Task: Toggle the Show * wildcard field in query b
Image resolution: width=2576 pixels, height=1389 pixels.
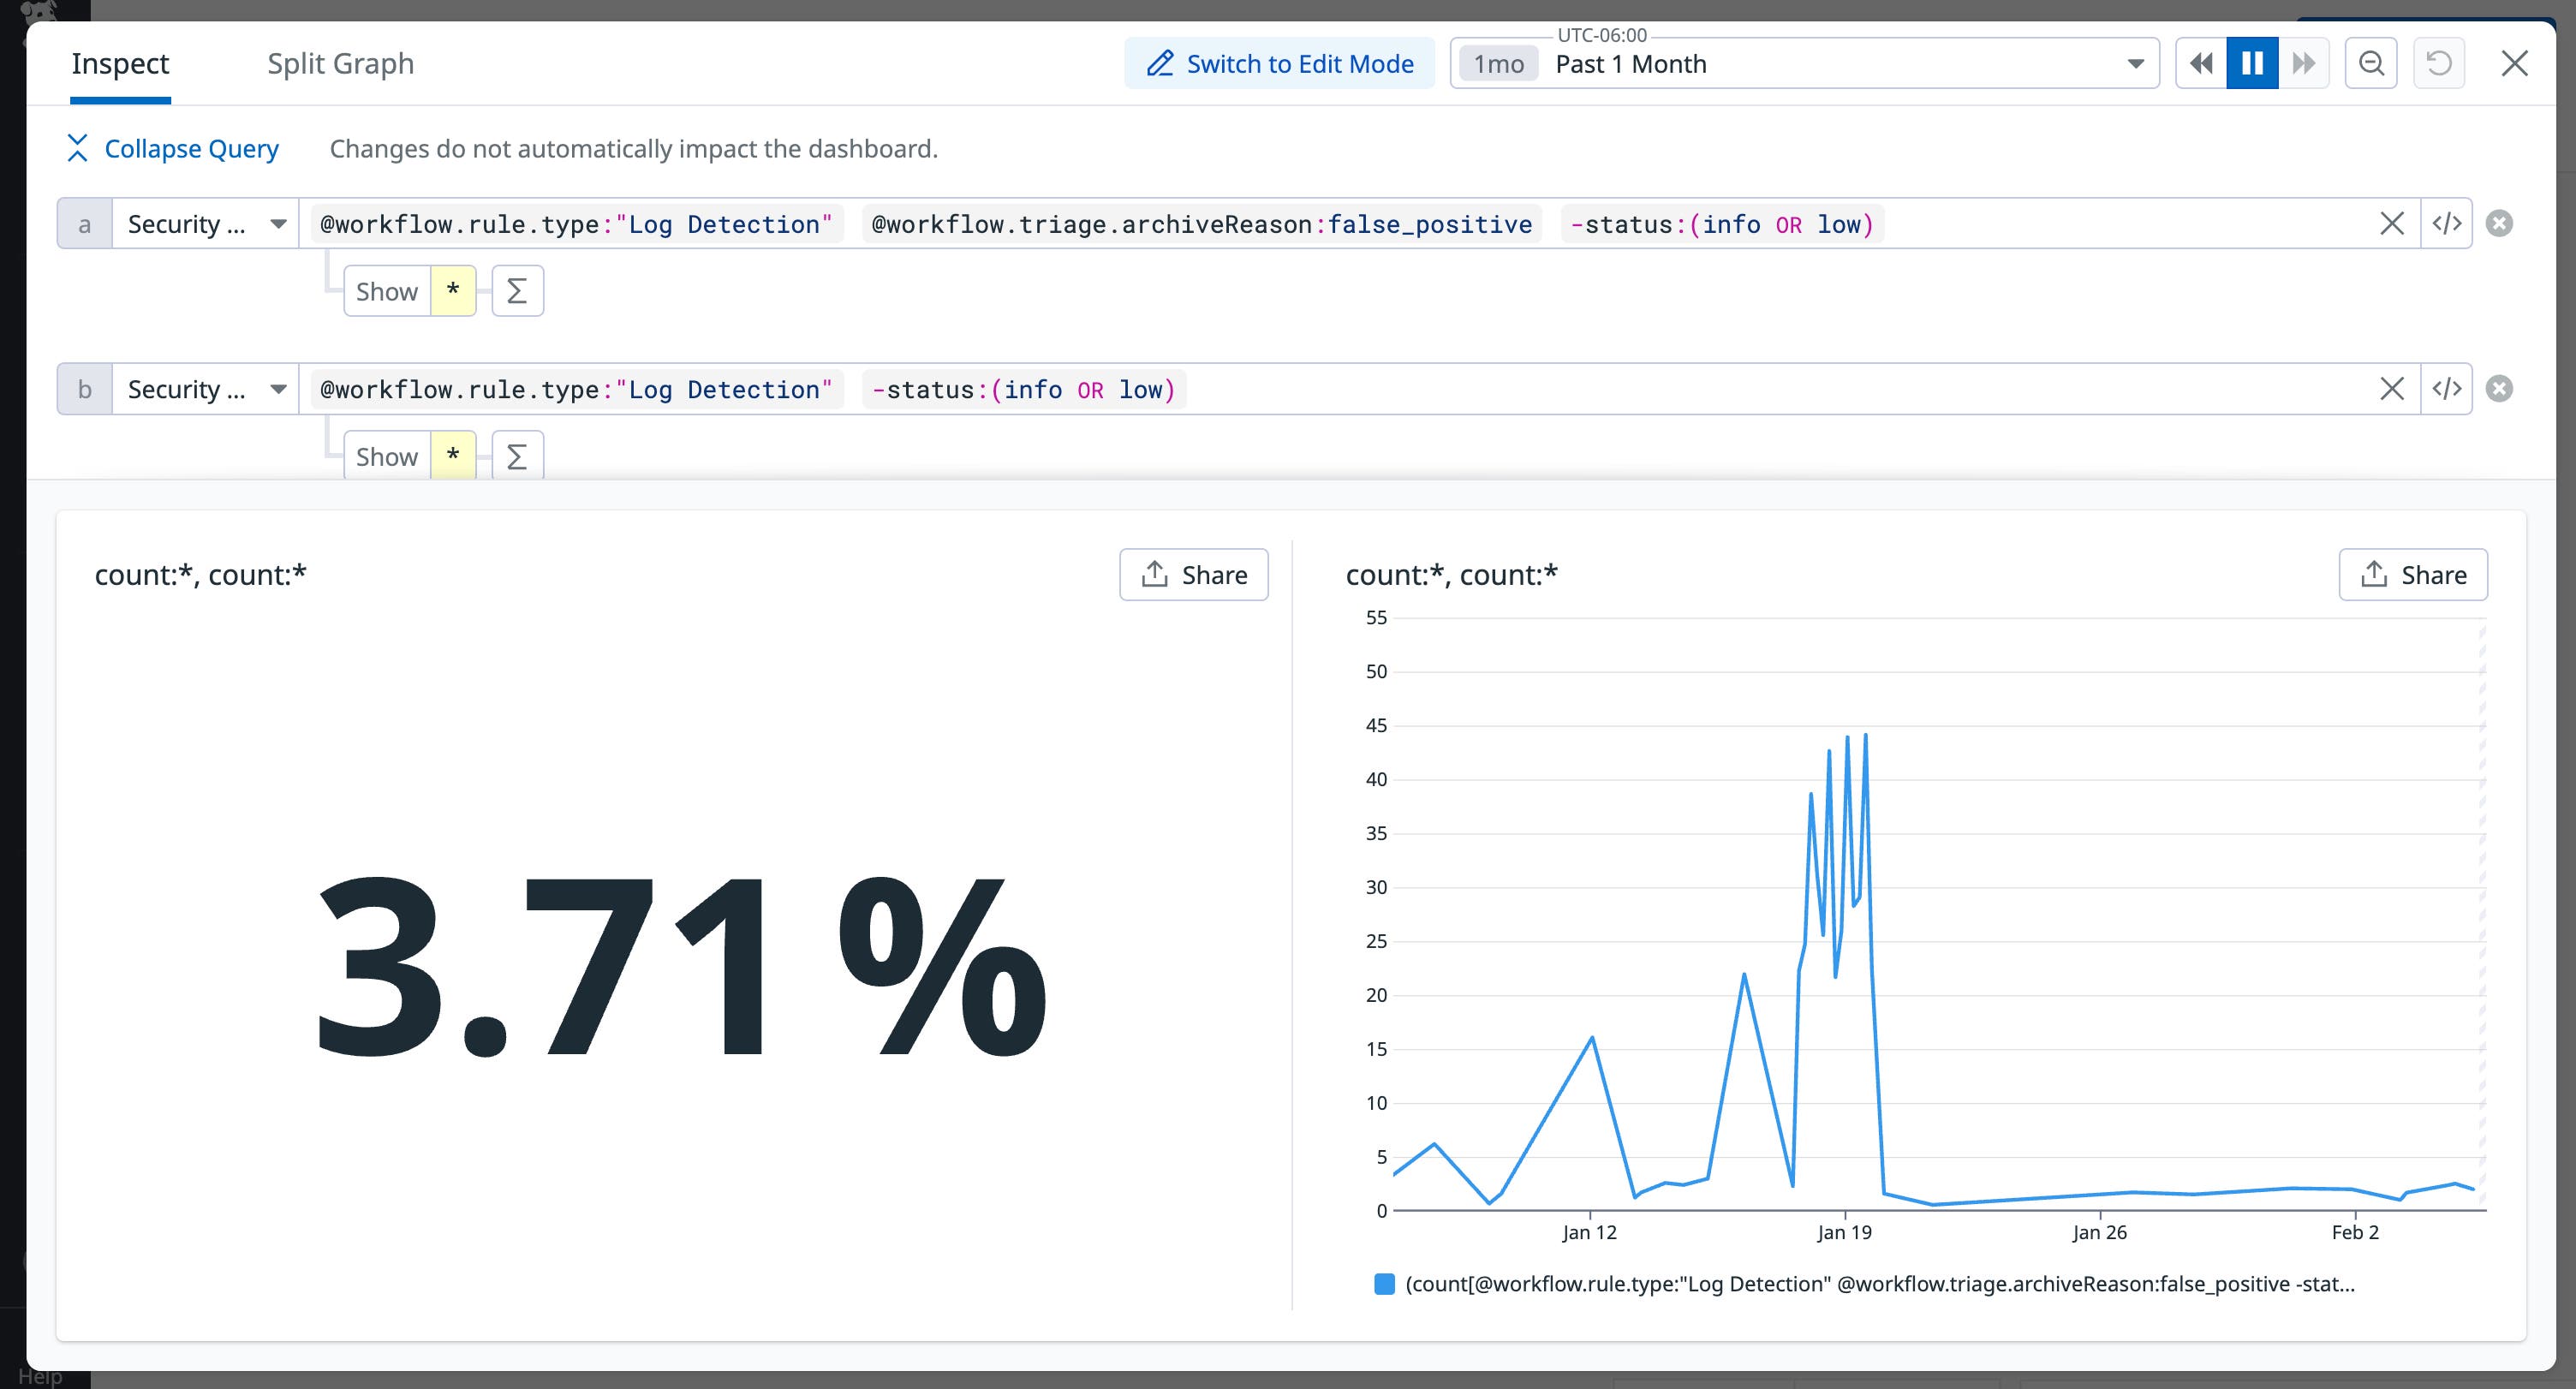Action: pyautogui.click(x=452, y=456)
